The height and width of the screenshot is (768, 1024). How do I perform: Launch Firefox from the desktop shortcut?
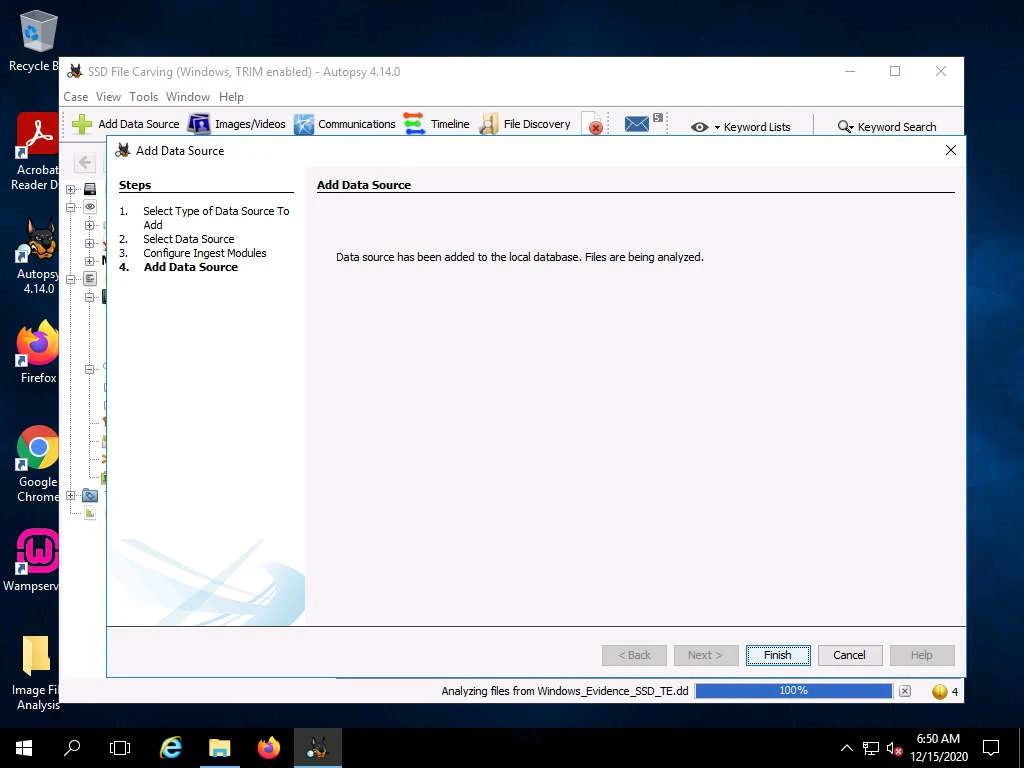click(x=37, y=351)
